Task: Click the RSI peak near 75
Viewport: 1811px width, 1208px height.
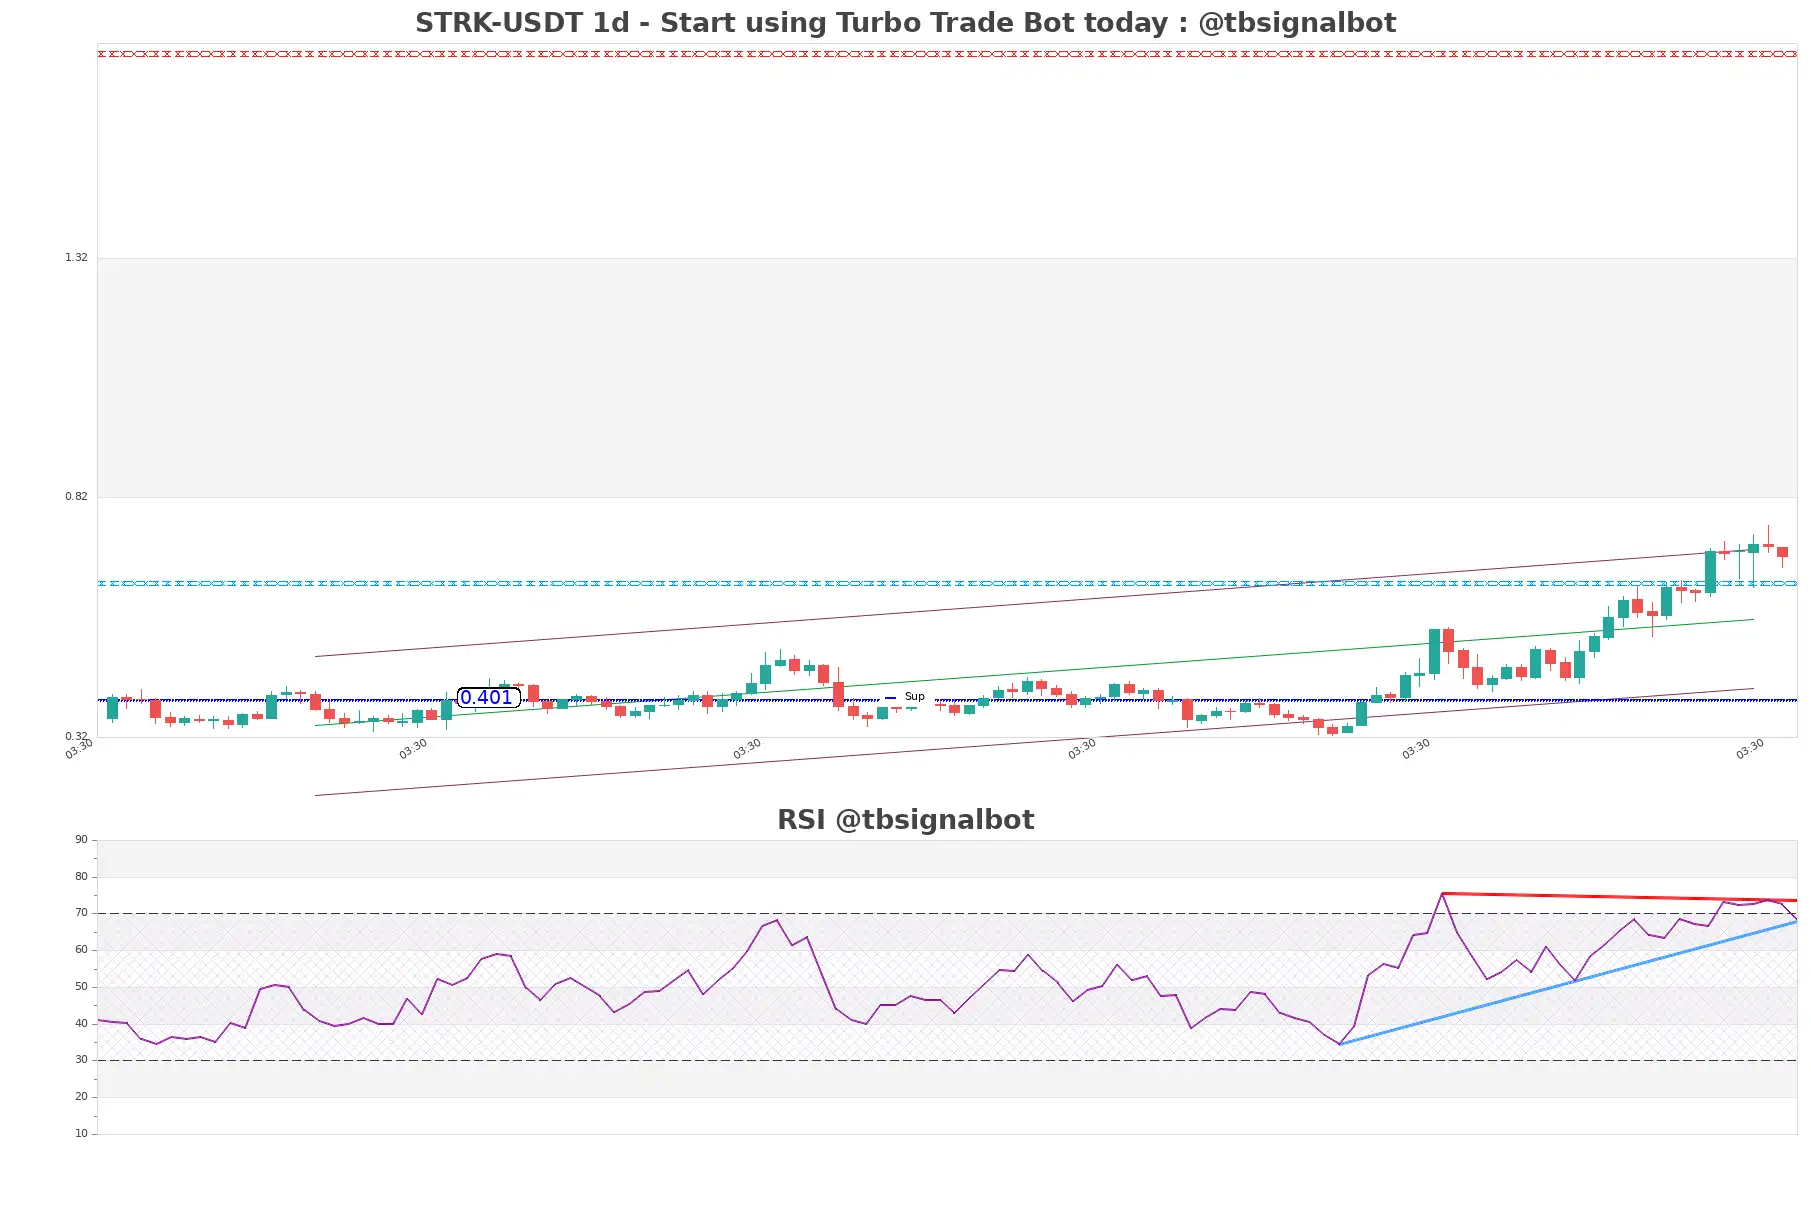Action: [x=1442, y=894]
